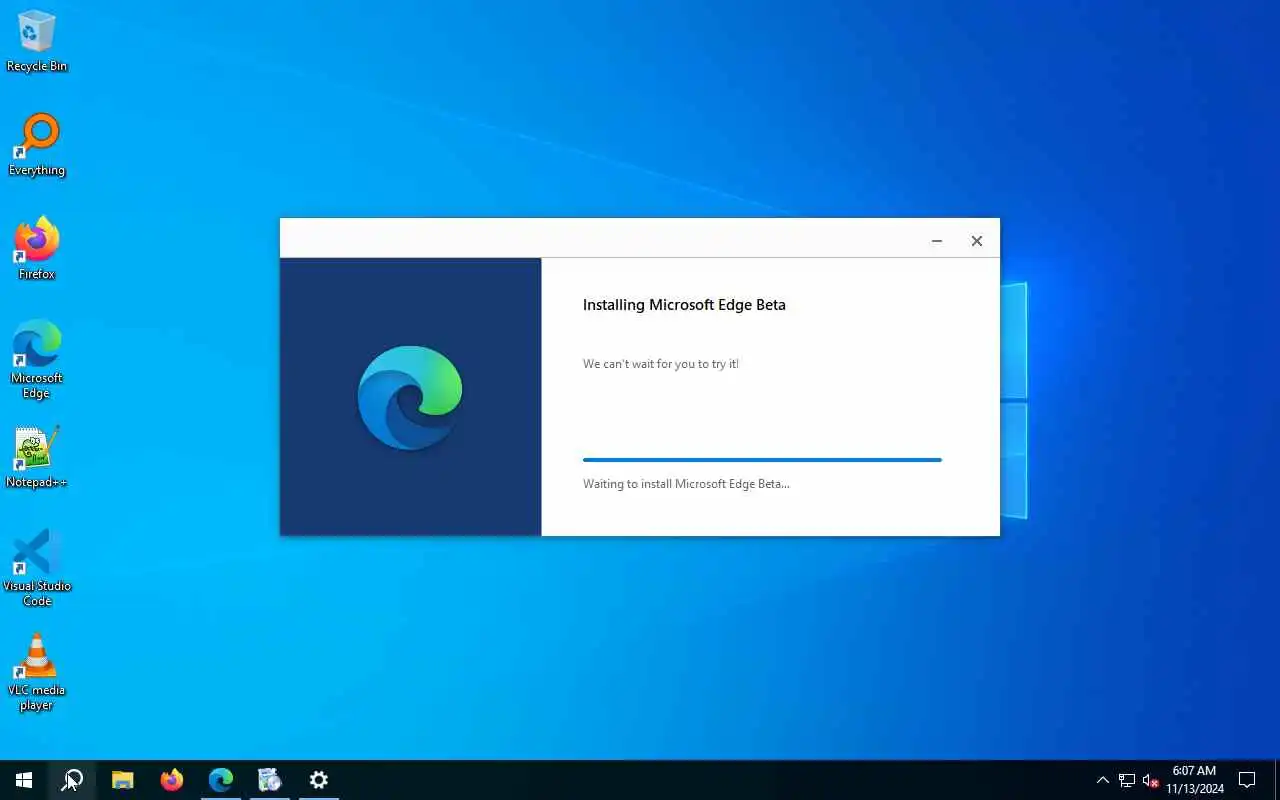Open the taskbar search magnifier
1280x800 pixels.
[x=72, y=780]
